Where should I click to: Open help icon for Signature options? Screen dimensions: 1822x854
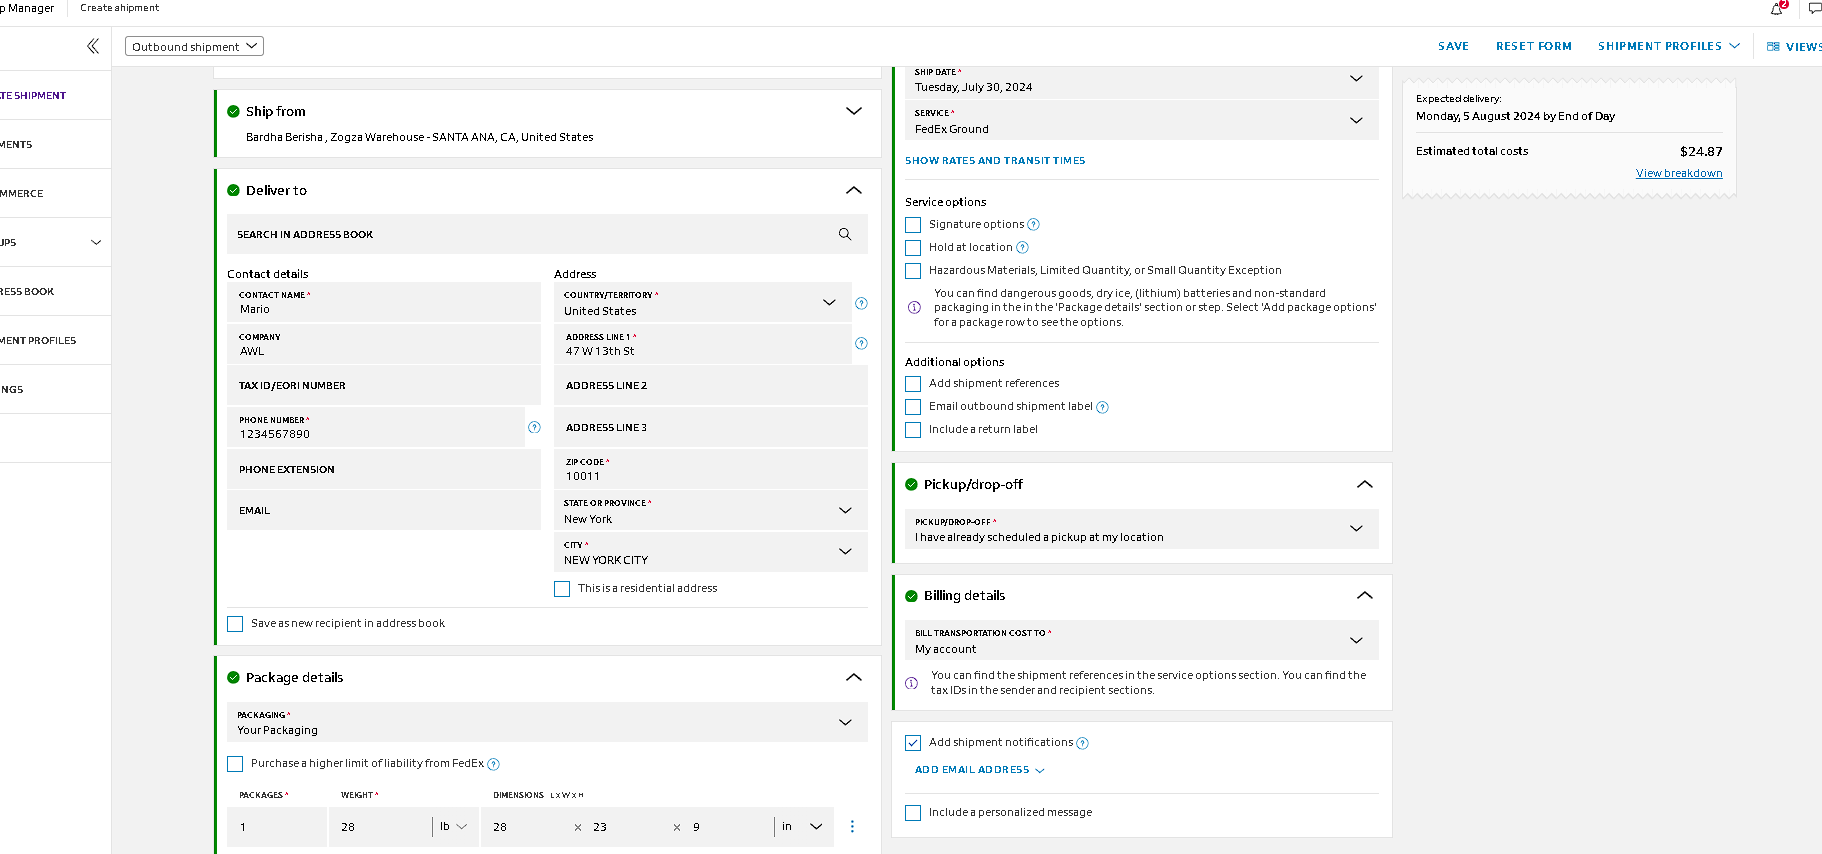point(1034,225)
